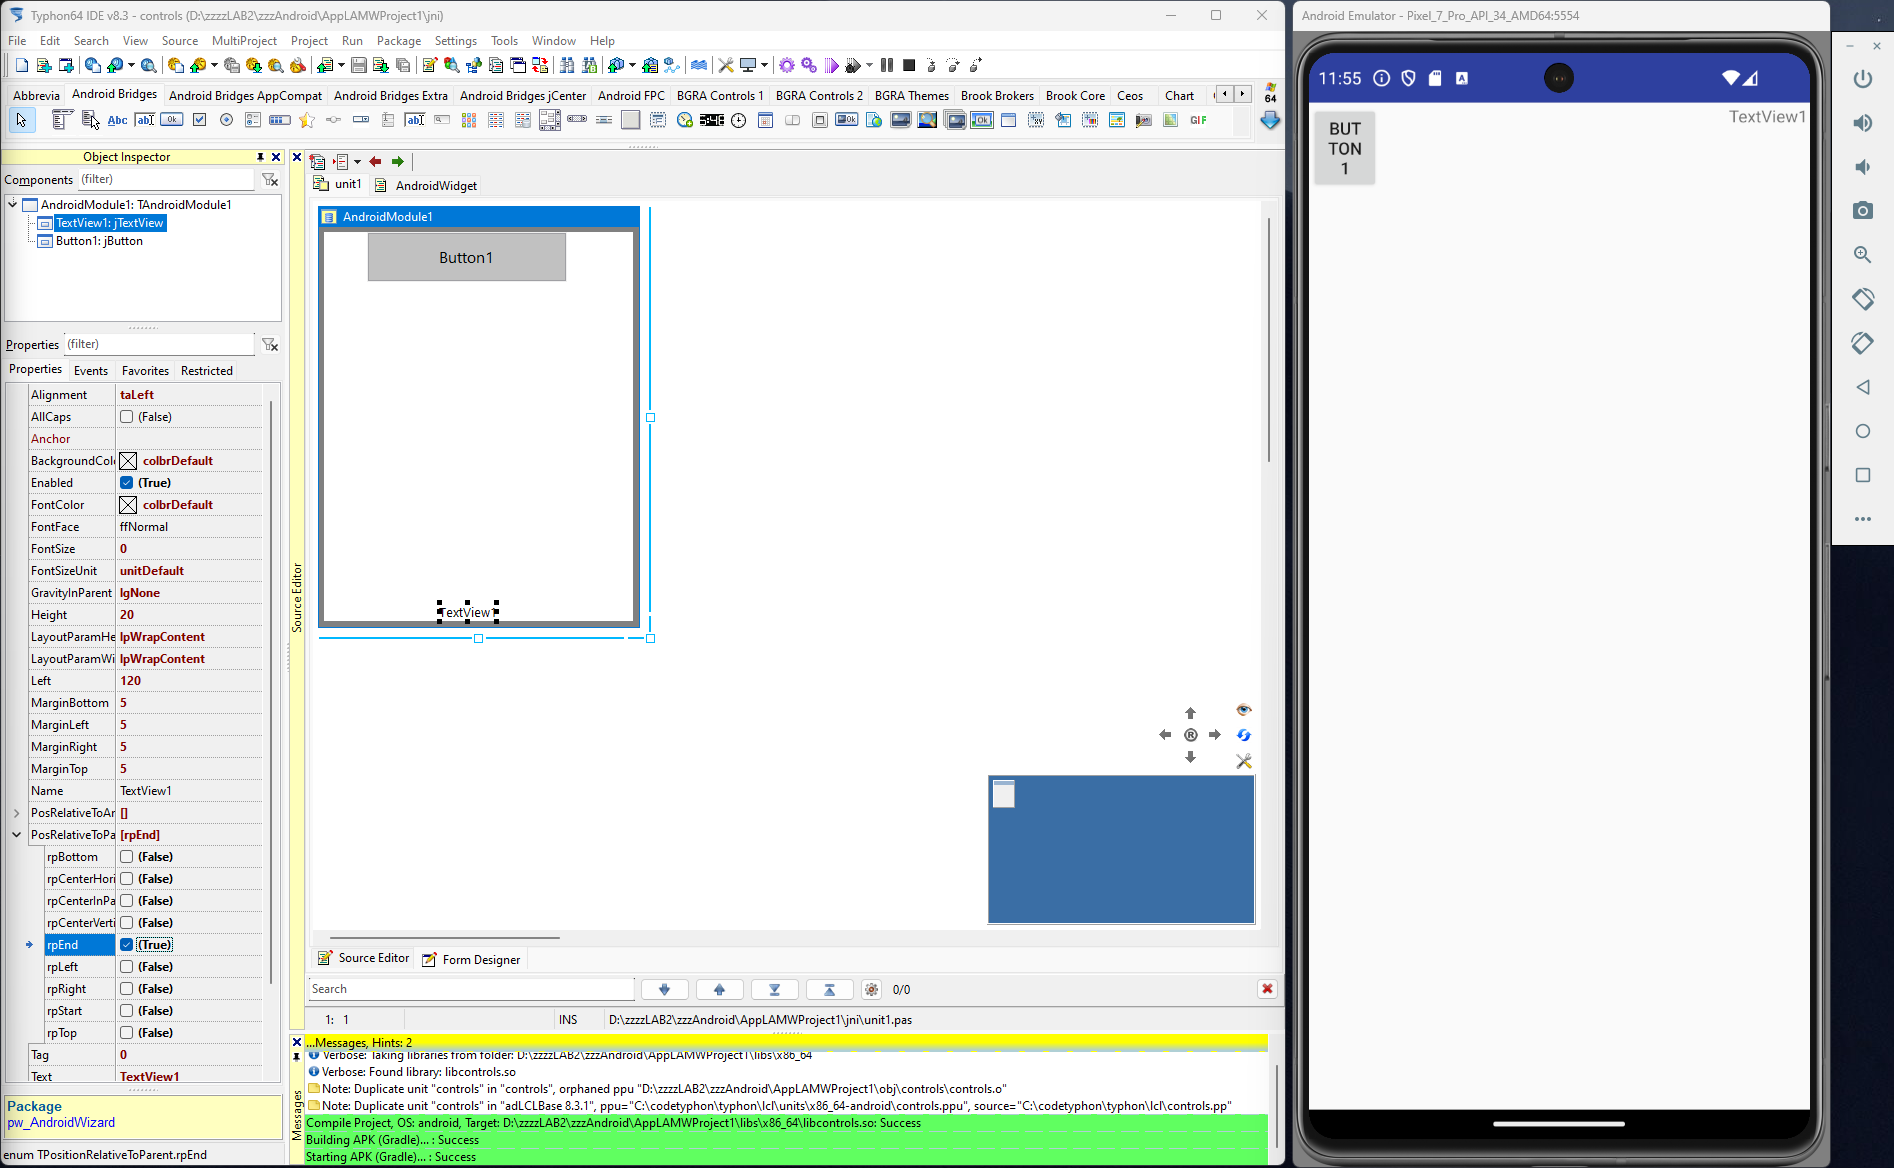Open dropdown arrow next to run-with-debug icon
The height and width of the screenshot is (1168, 1894).
pos(869,65)
